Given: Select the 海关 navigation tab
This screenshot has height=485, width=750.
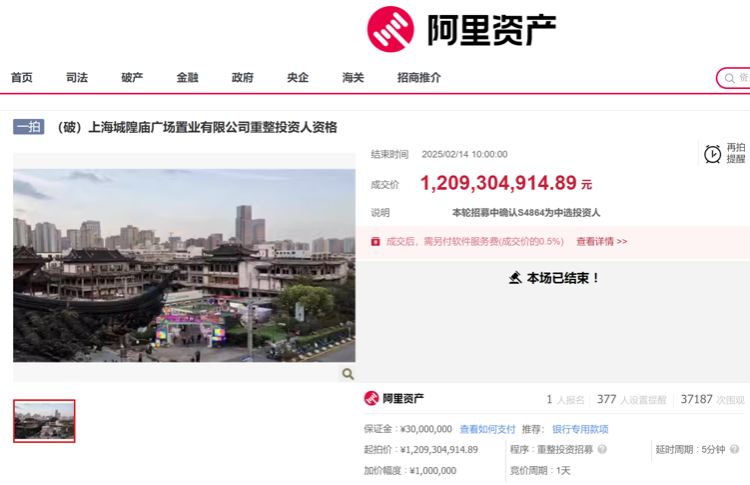Looking at the screenshot, I should pyautogui.click(x=353, y=77).
